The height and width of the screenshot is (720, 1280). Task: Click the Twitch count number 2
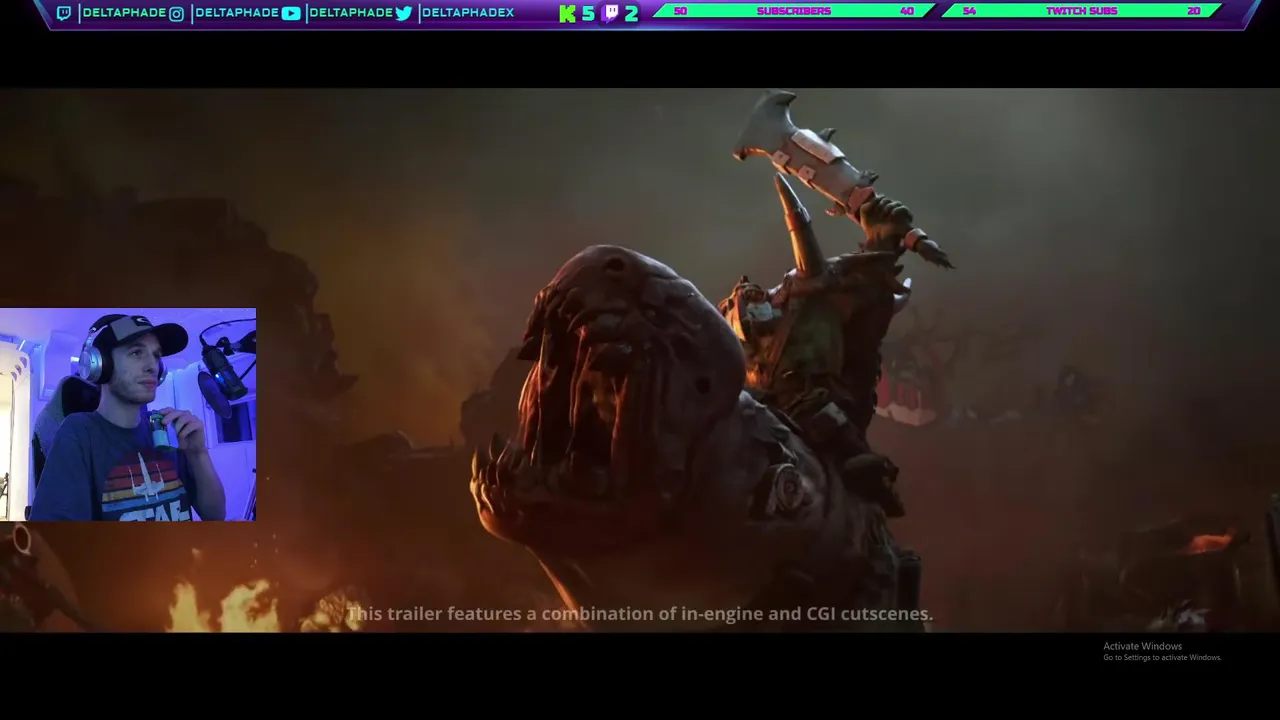tap(631, 13)
